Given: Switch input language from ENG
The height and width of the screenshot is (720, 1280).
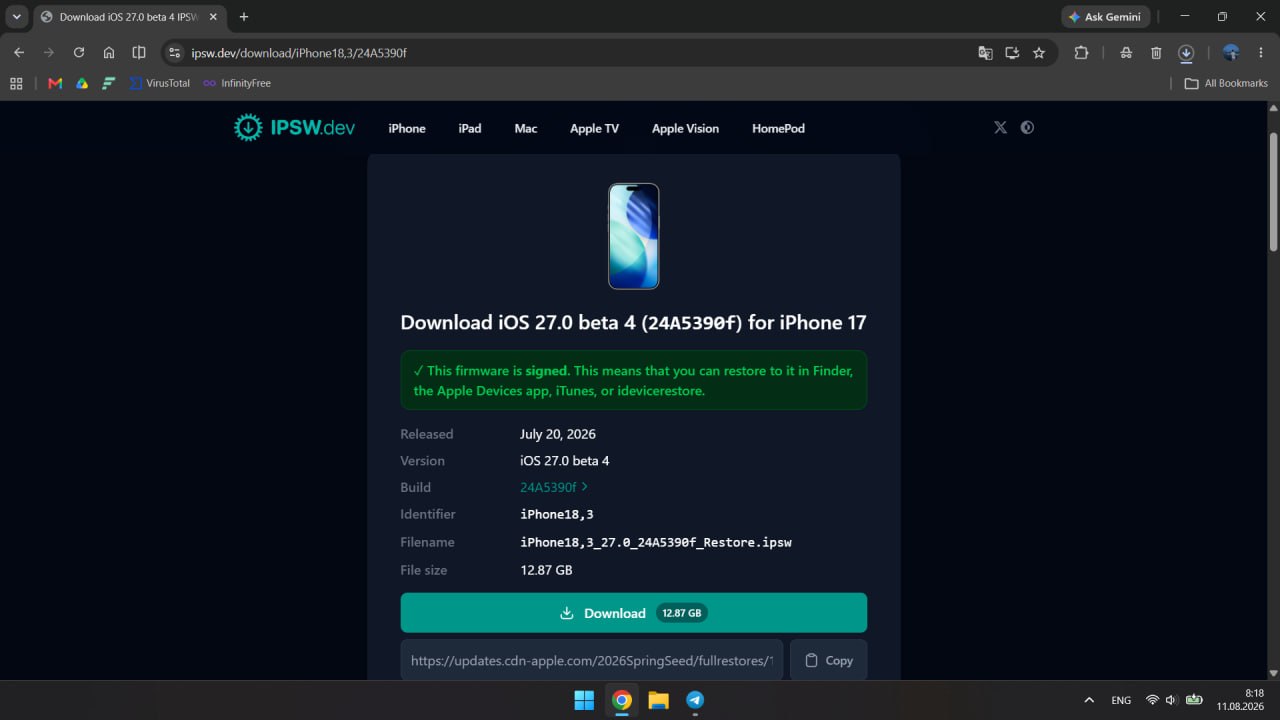Looking at the screenshot, I should (1121, 700).
